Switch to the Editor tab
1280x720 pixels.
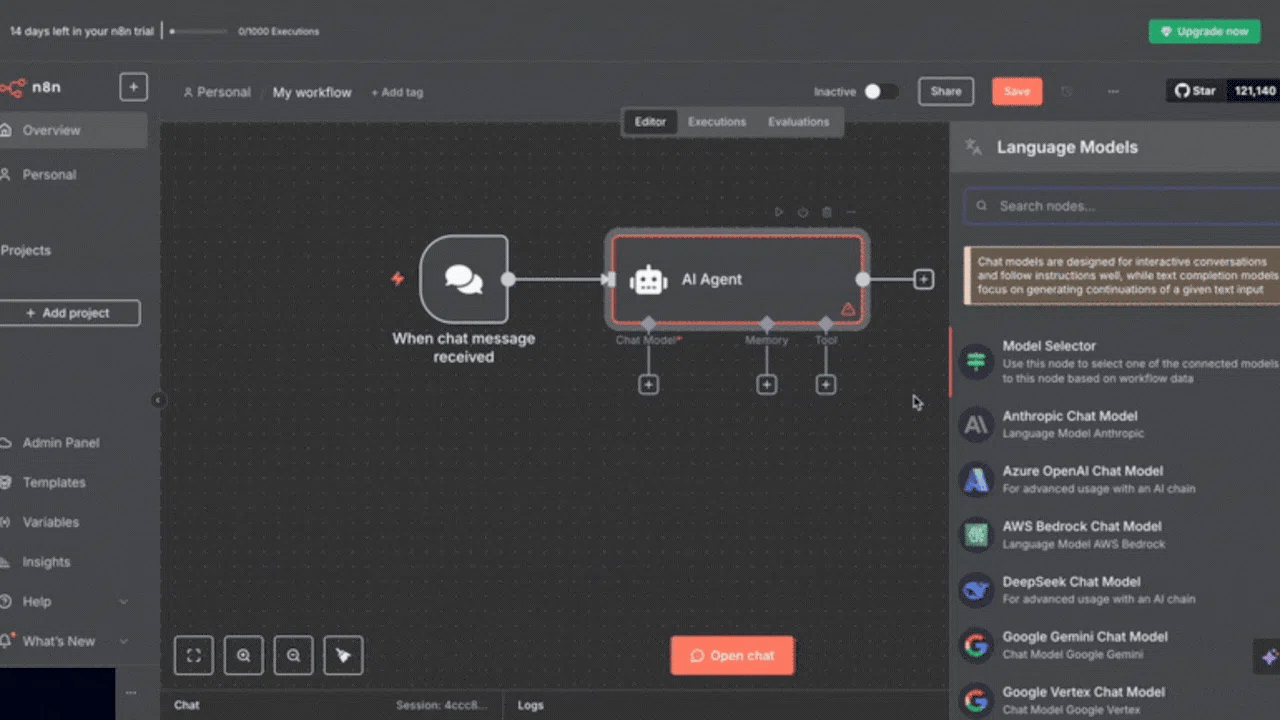coord(650,122)
